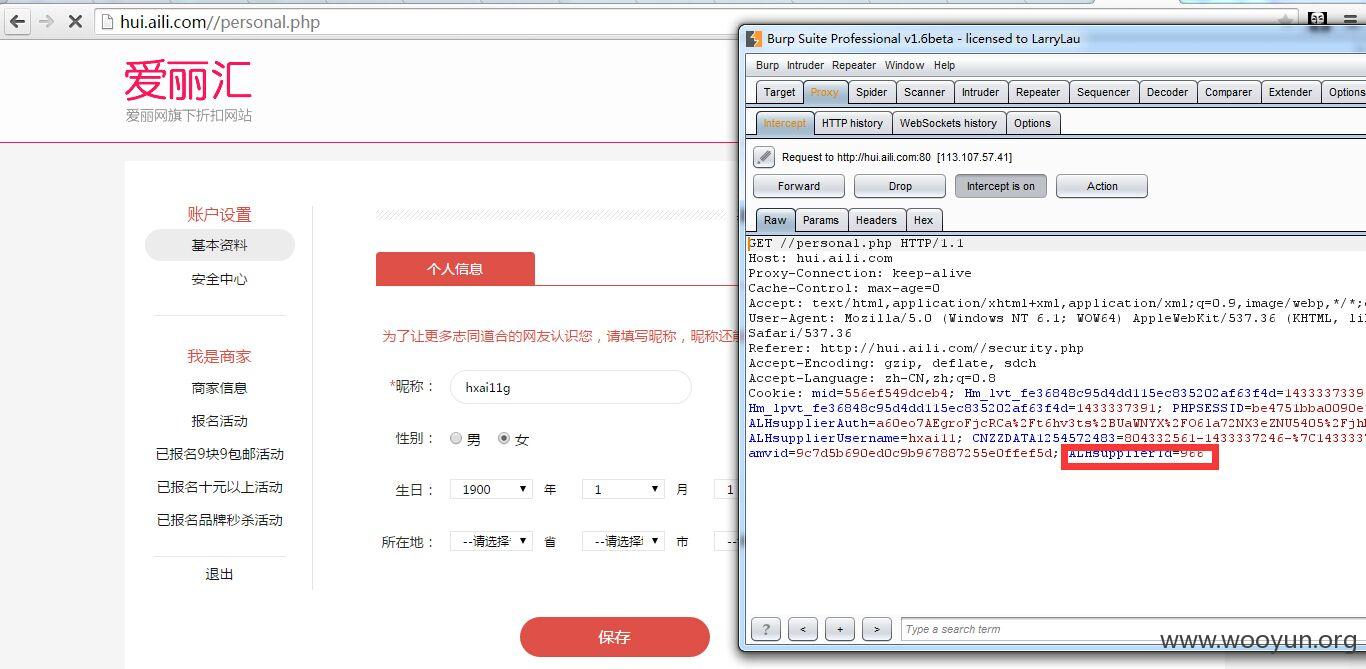Open the city --请选择 dropdown
This screenshot has width=1366, height=669.
pyautogui.click(x=623, y=541)
